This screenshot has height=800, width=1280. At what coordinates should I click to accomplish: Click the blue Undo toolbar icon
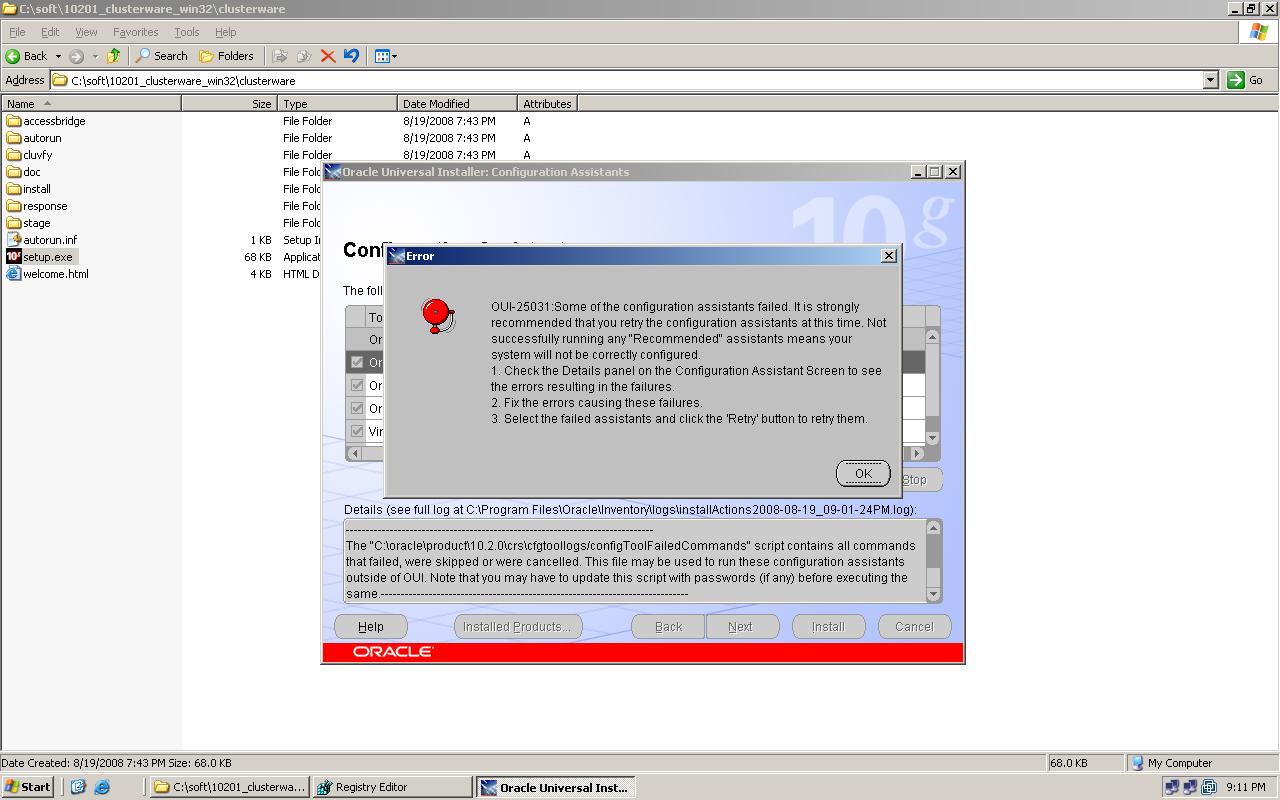click(351, 56)
